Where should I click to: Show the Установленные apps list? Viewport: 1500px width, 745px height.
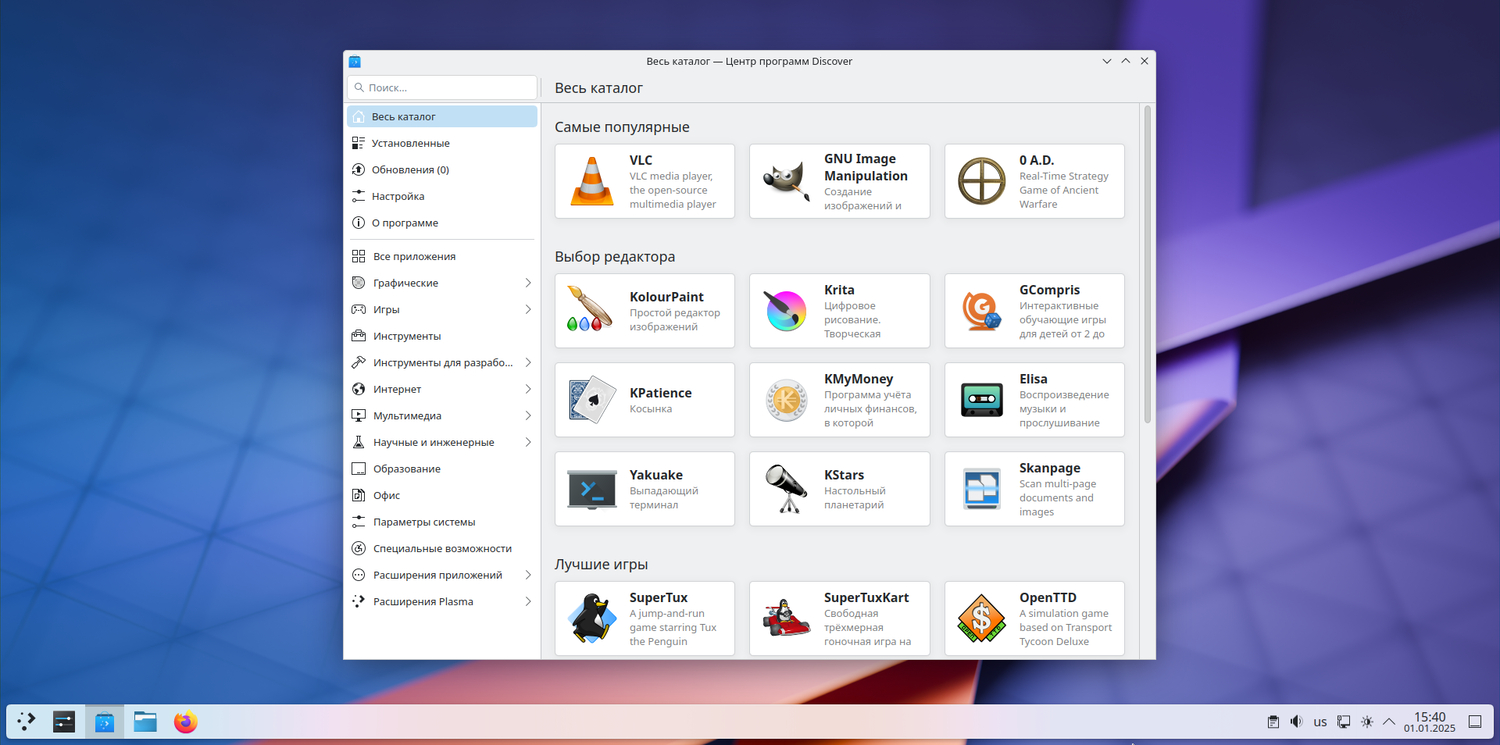pyautogui.click(x=442, y=143)
